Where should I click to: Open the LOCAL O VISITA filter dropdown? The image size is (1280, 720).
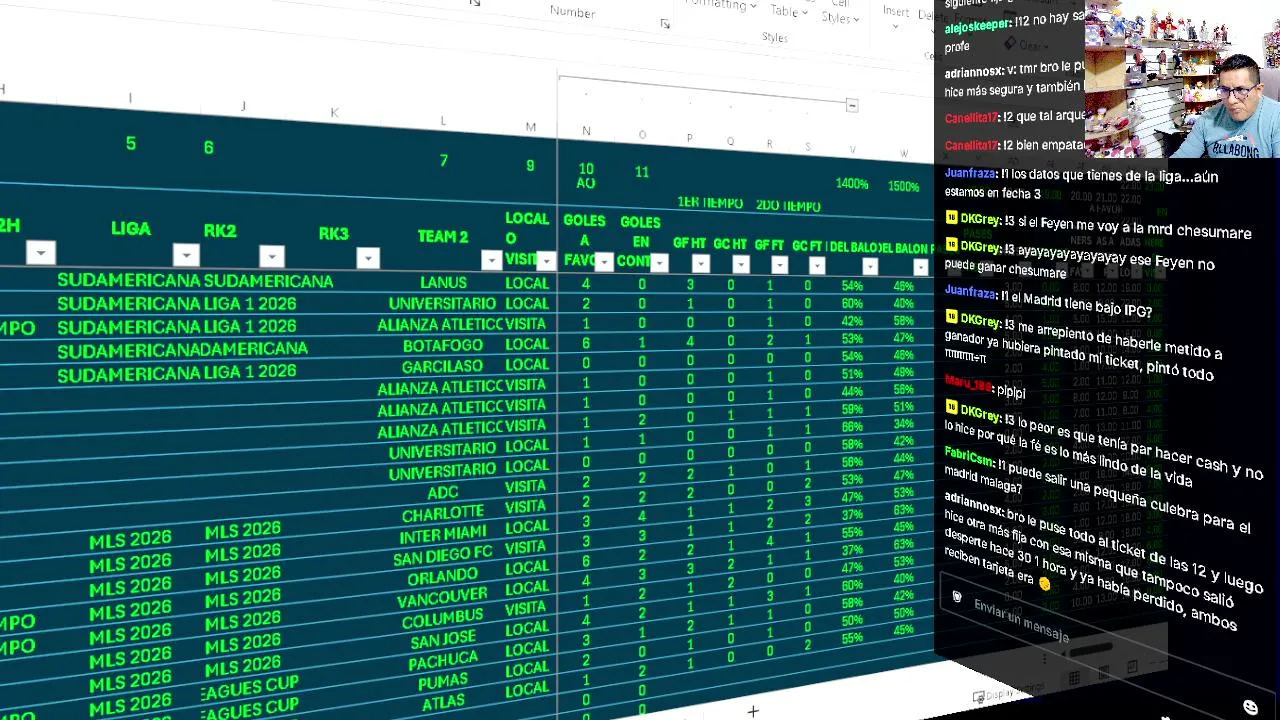click(546, 261)
